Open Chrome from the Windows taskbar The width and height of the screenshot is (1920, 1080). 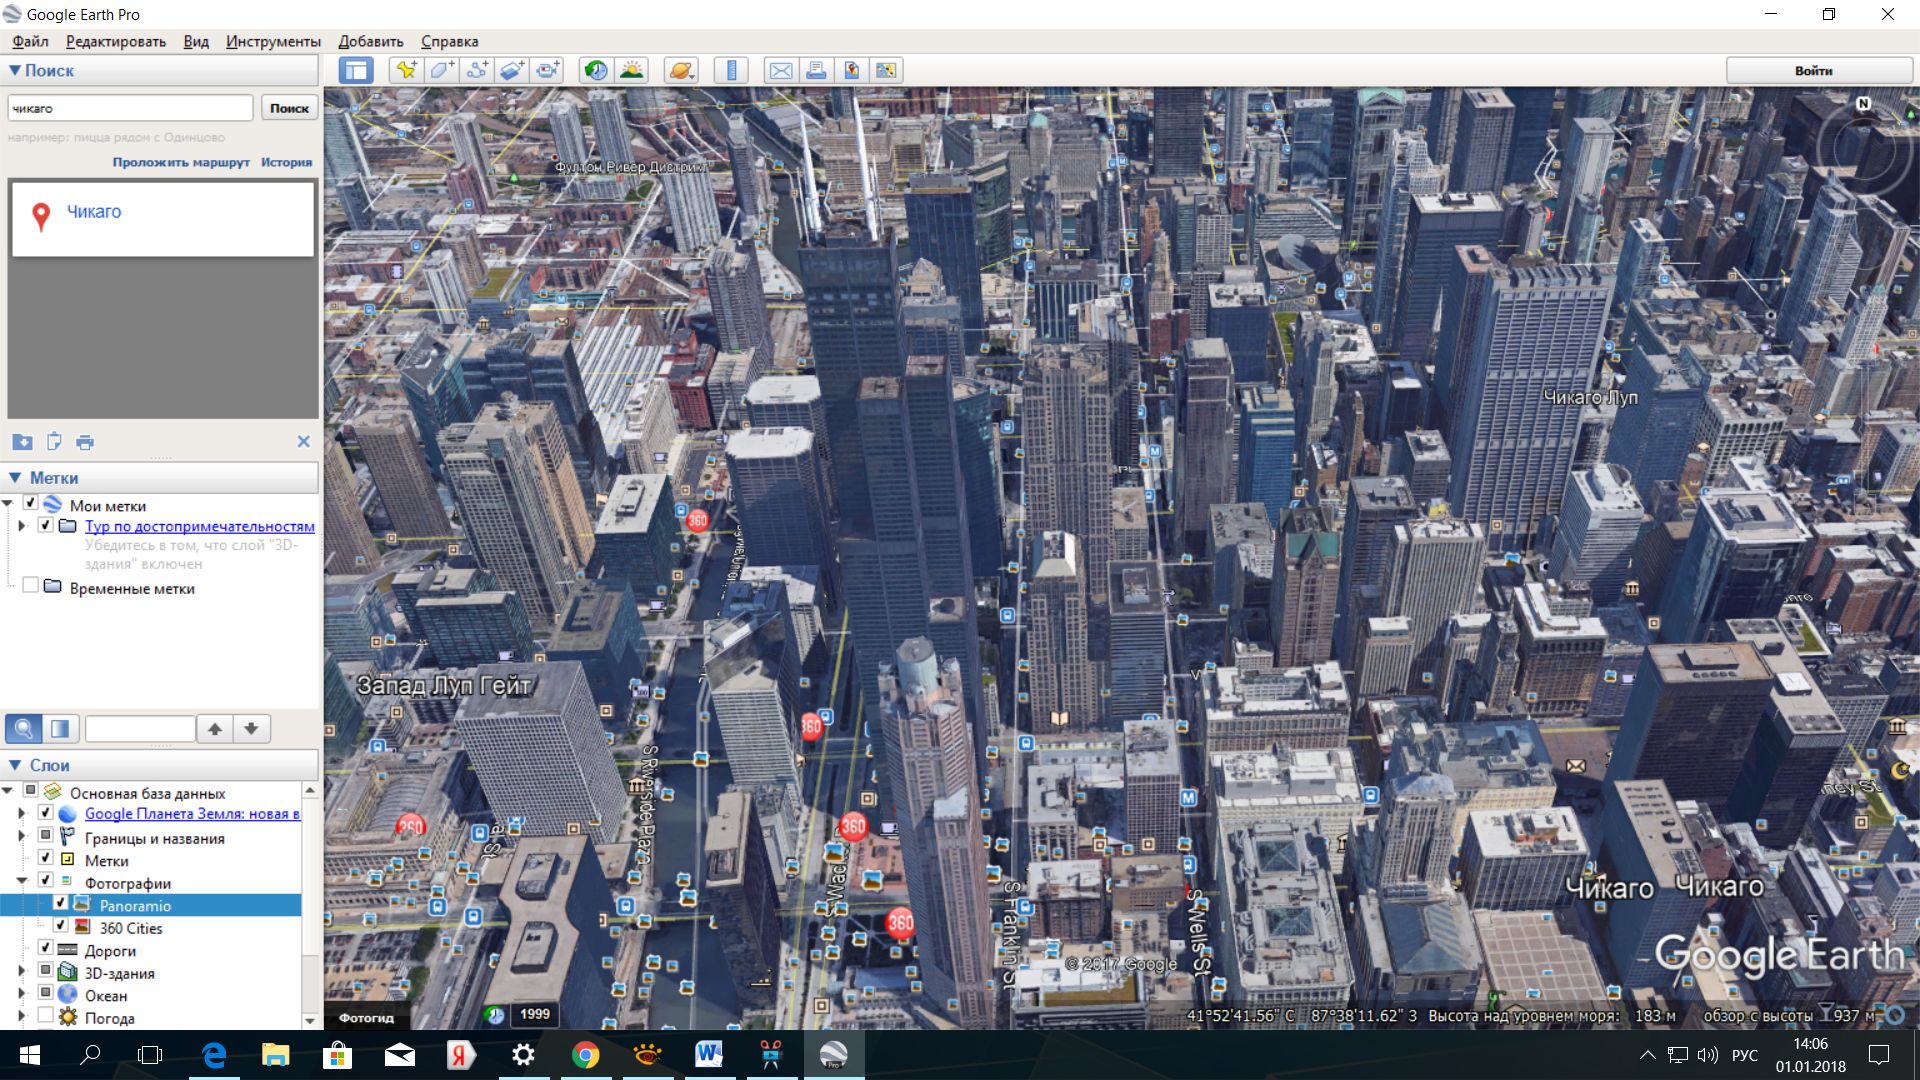coord(585,1055)
